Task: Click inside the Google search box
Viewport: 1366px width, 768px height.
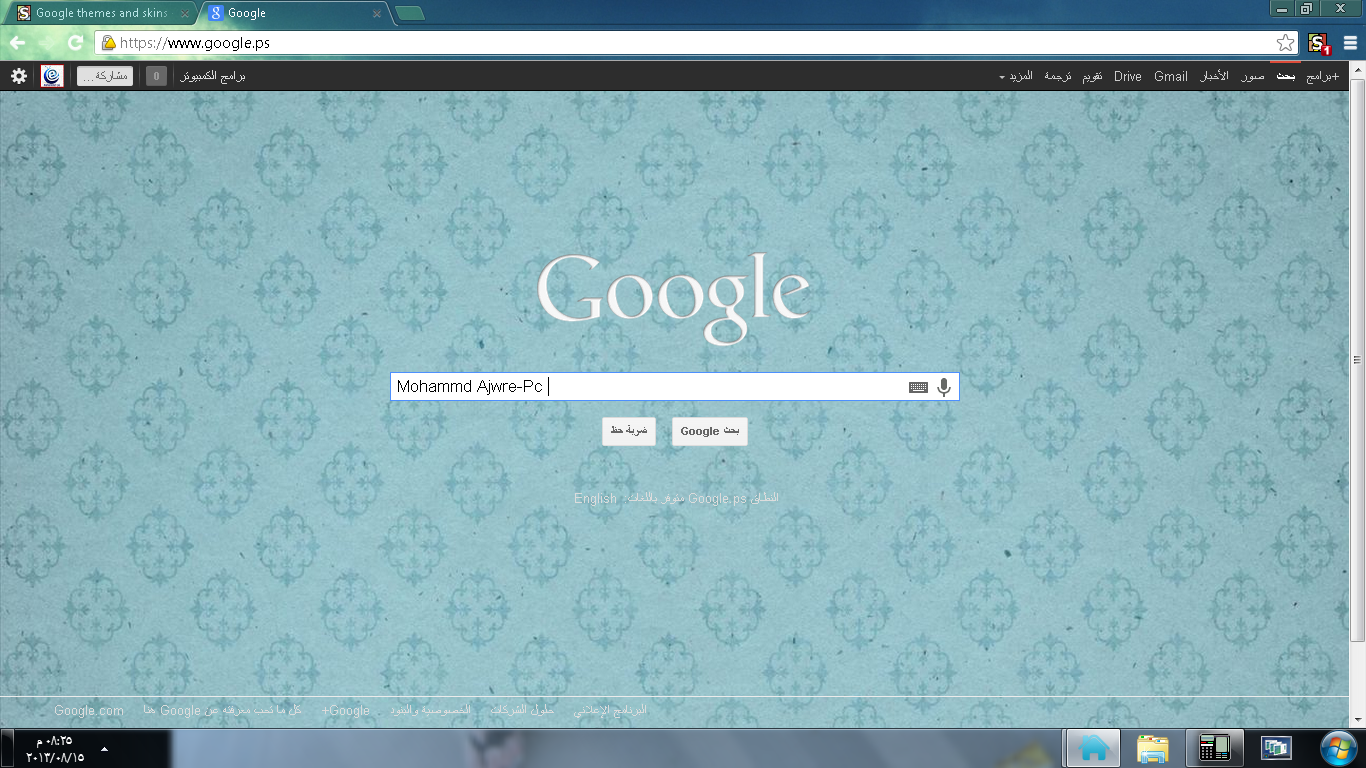Action: click(675, 387)
